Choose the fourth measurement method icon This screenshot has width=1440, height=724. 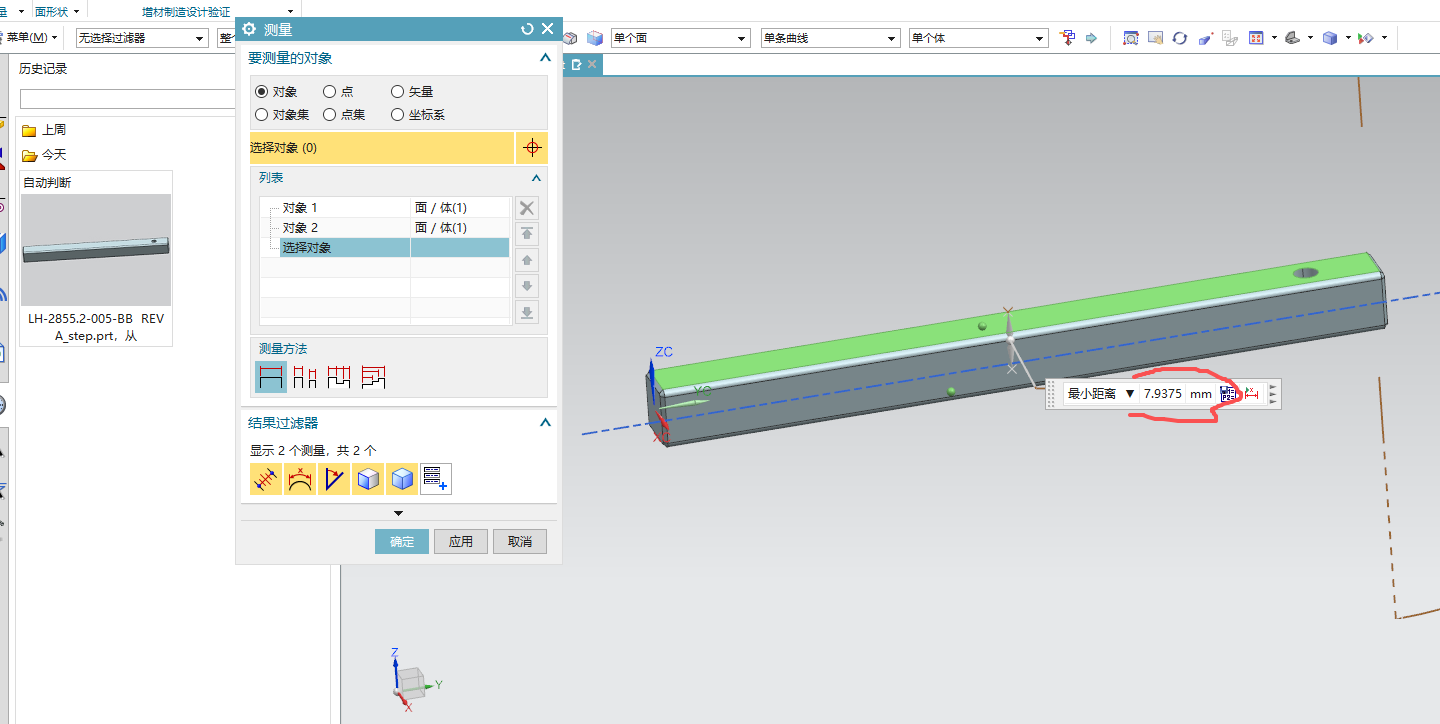[x=374, y=377]
